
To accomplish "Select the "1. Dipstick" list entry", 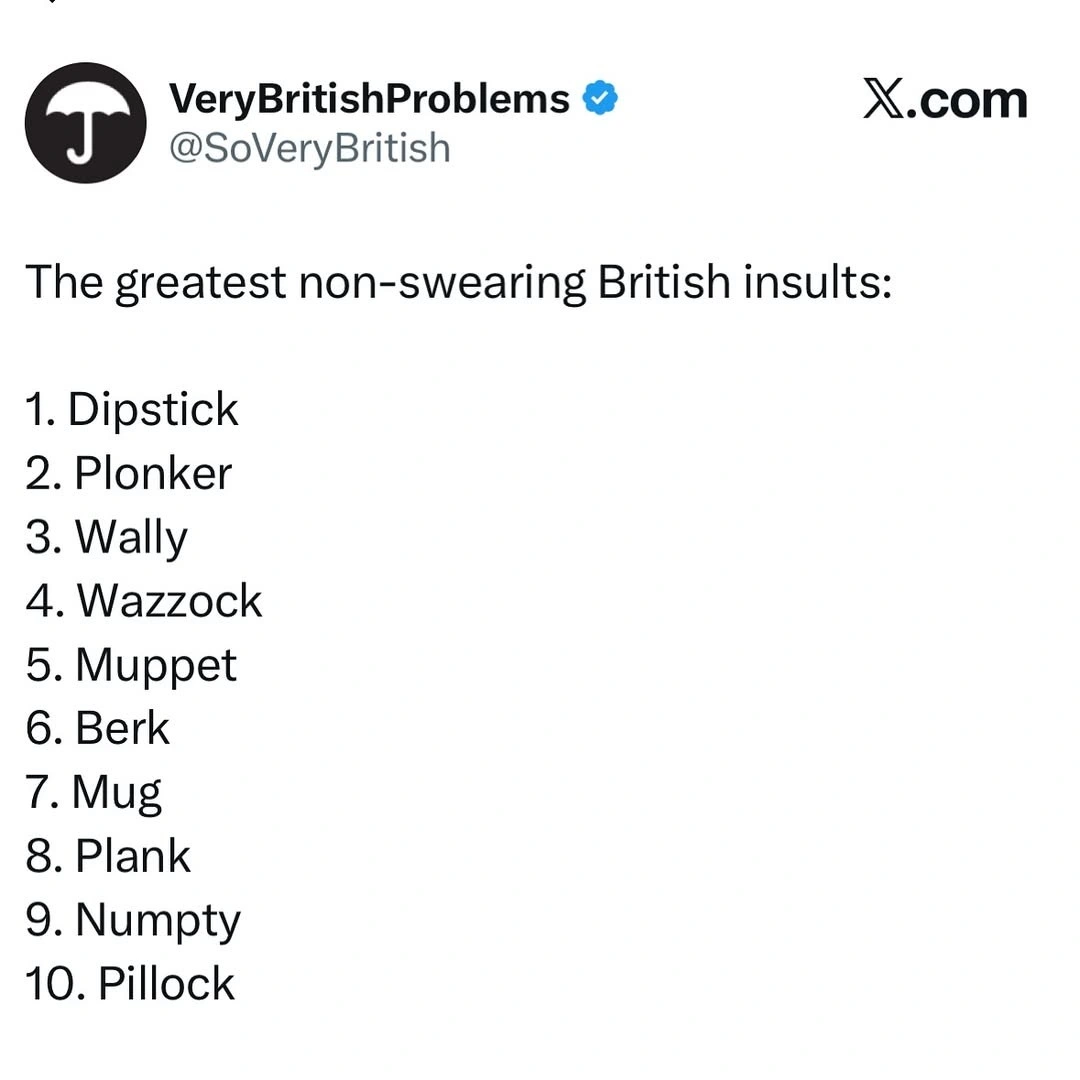I will (132, 410).
